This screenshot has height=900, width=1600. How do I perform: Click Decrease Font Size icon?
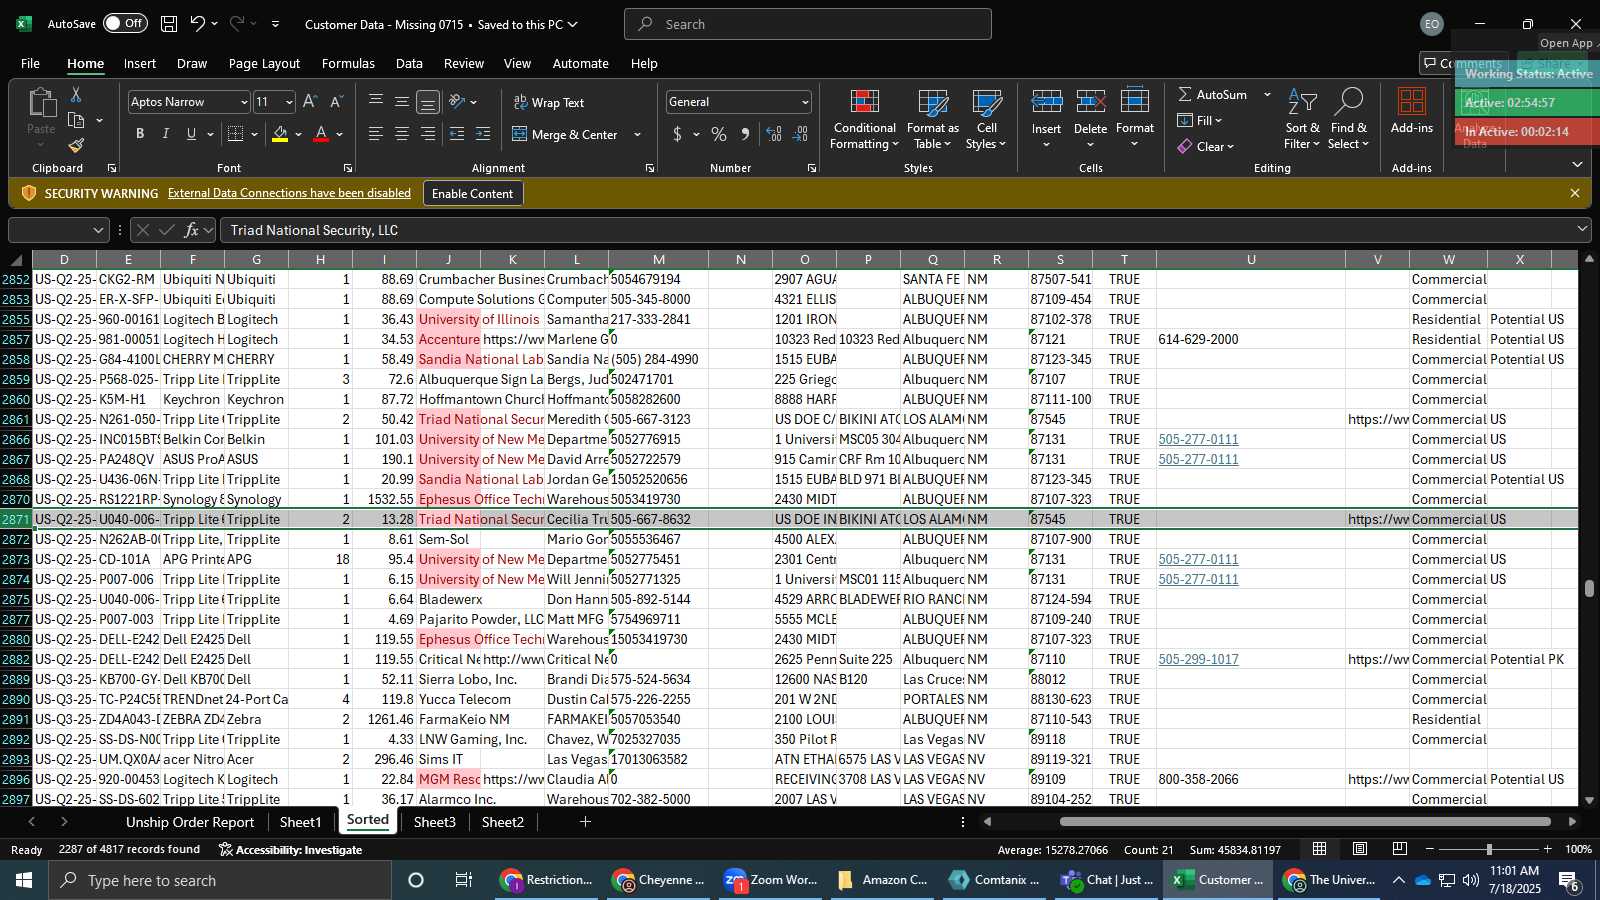(x=336, y=102)
